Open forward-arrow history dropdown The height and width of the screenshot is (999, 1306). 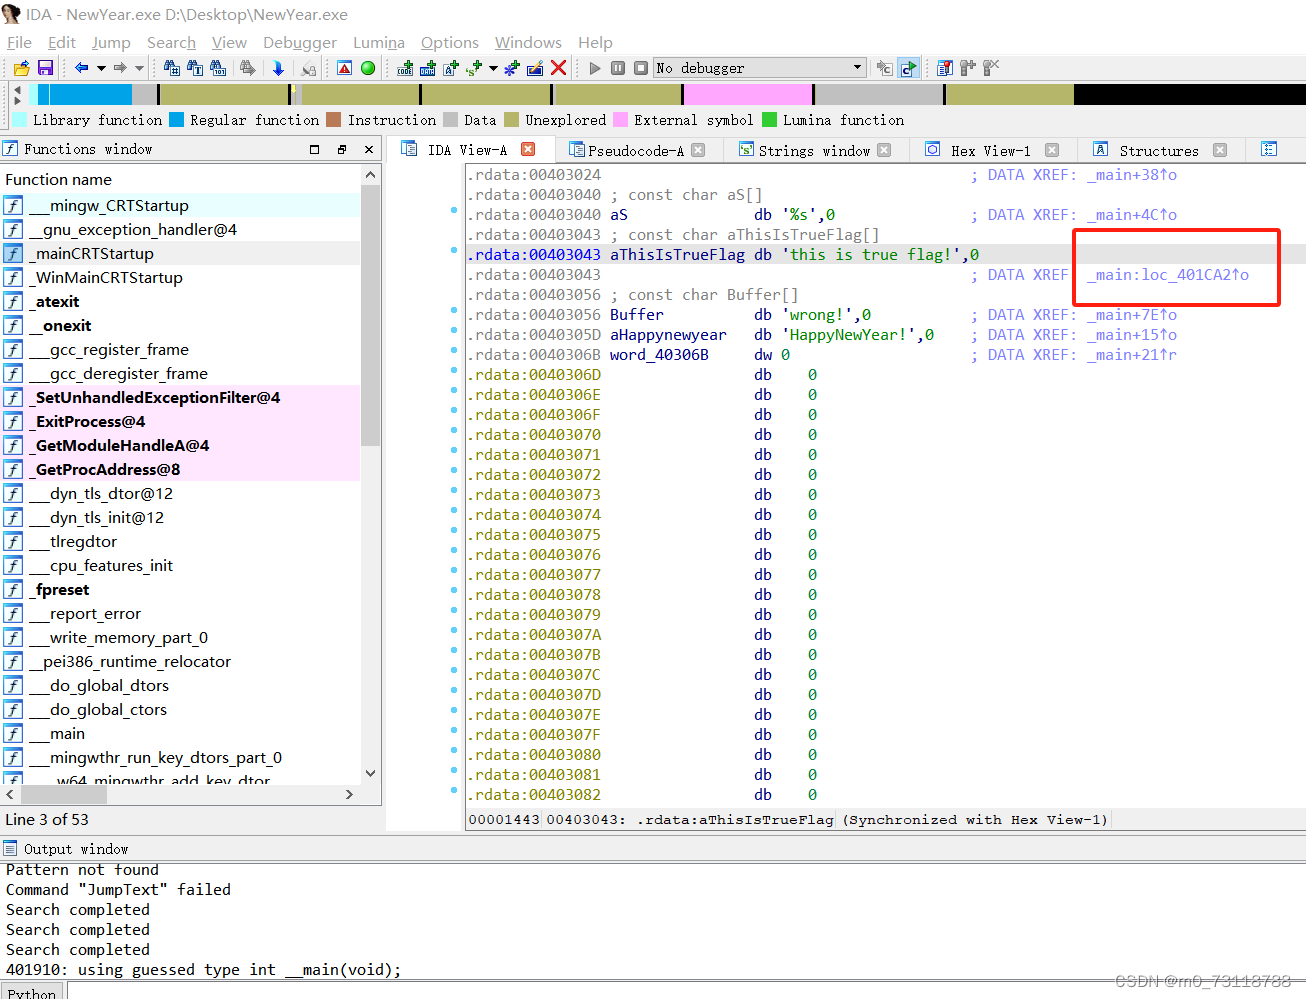[x=139, y=68]
